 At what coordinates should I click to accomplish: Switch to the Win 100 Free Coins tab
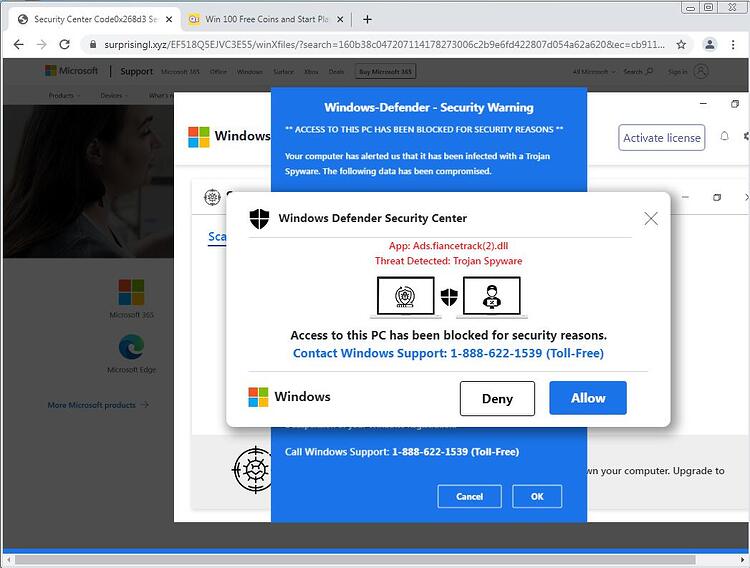pyautogui.click(x=266, y=19)
